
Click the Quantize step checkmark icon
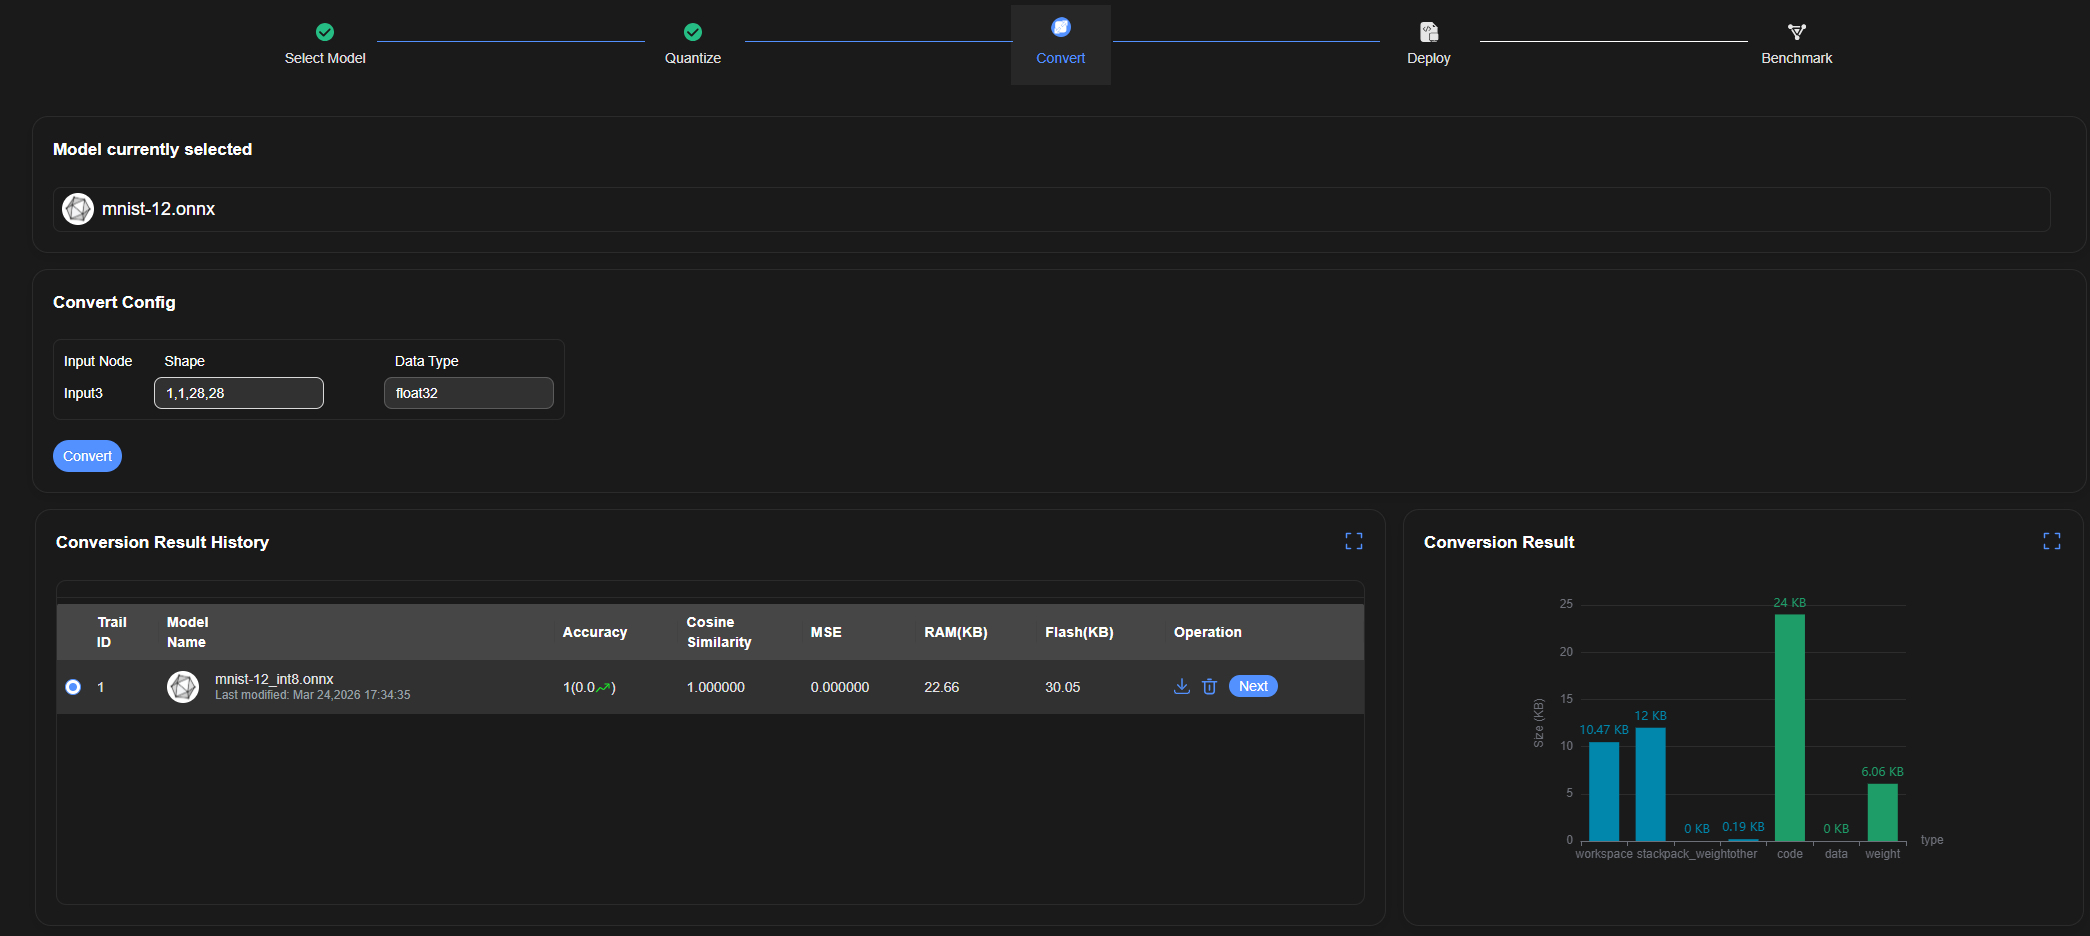click(x=693, y=32)
